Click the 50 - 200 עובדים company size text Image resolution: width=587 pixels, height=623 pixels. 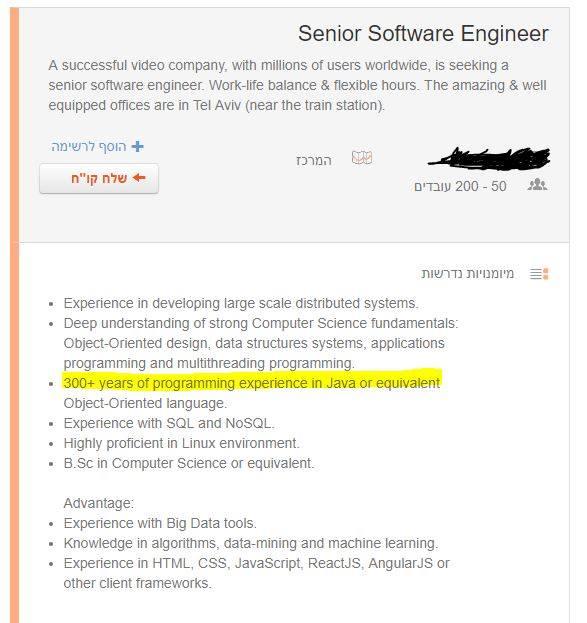460,186
